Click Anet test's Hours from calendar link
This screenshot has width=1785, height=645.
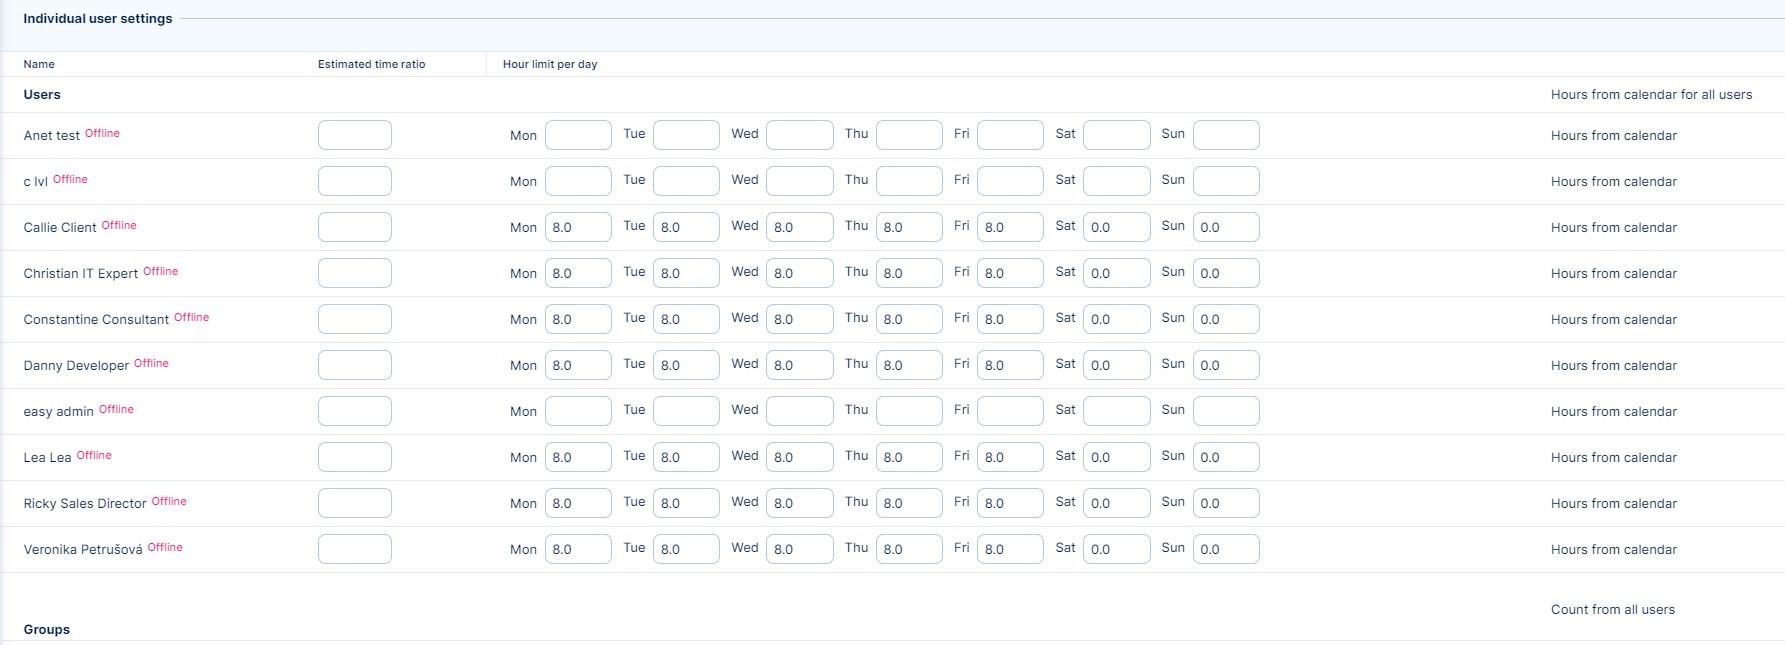pos(1613,136)
